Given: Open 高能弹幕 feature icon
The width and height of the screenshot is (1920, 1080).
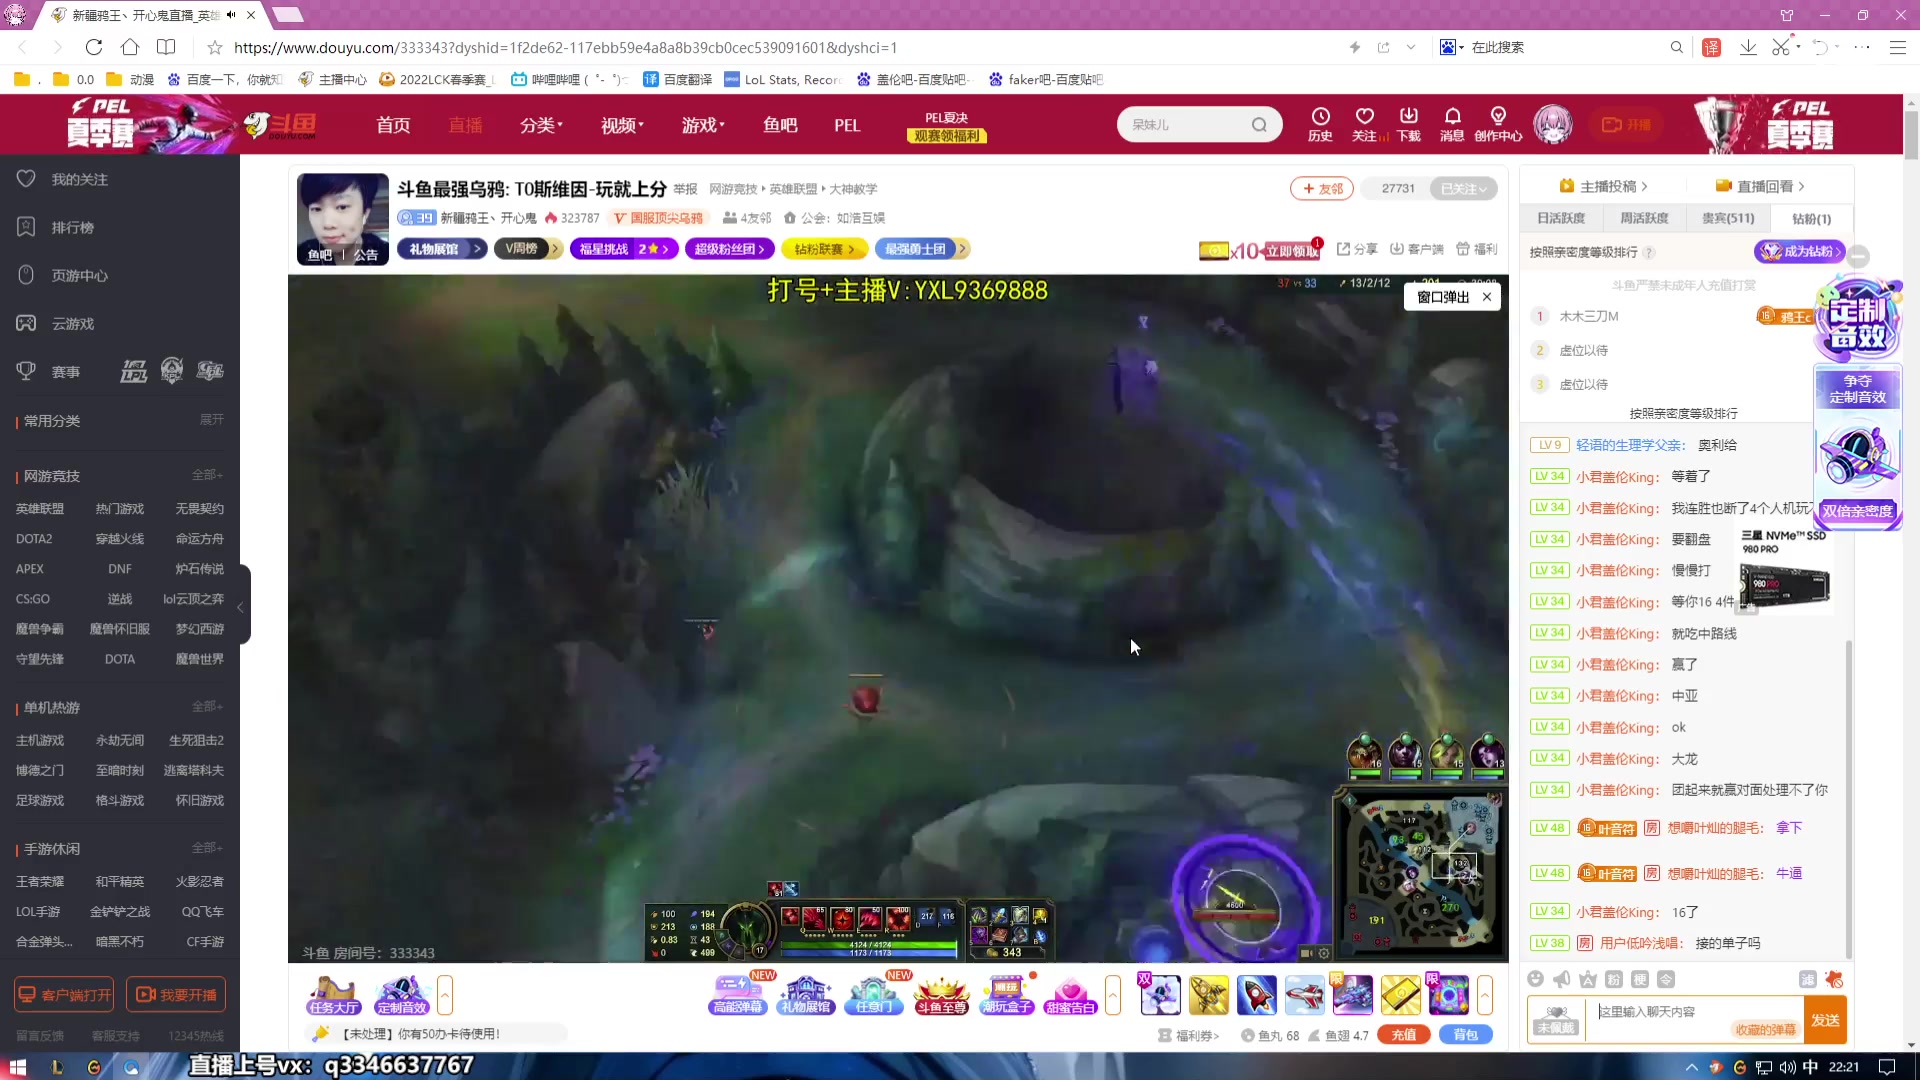Looking at the screenshot, I should pyautogui.click(x=738, y=995).
